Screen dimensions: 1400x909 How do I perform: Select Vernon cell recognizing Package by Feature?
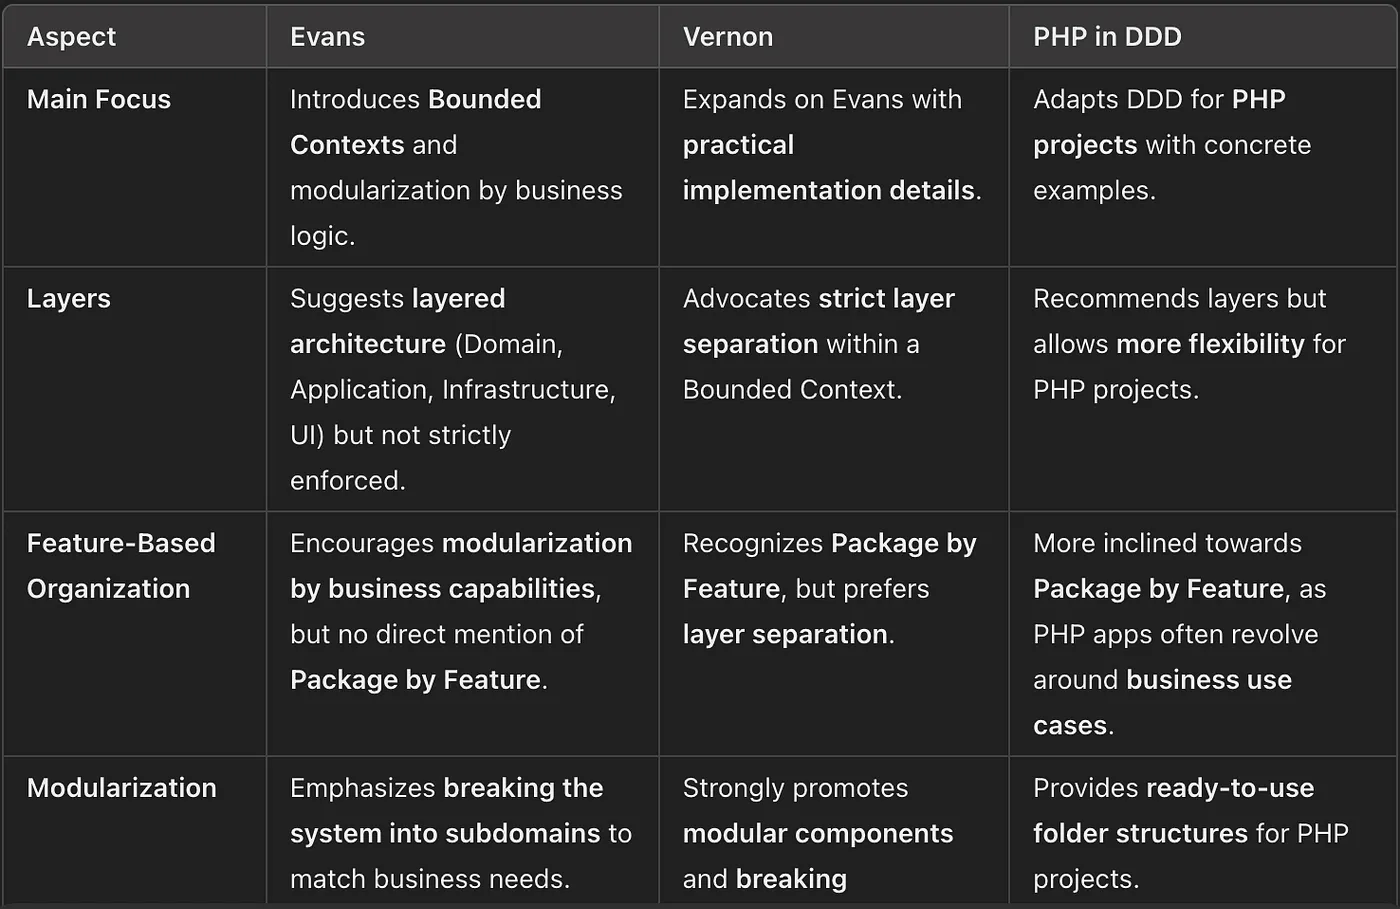833,634
